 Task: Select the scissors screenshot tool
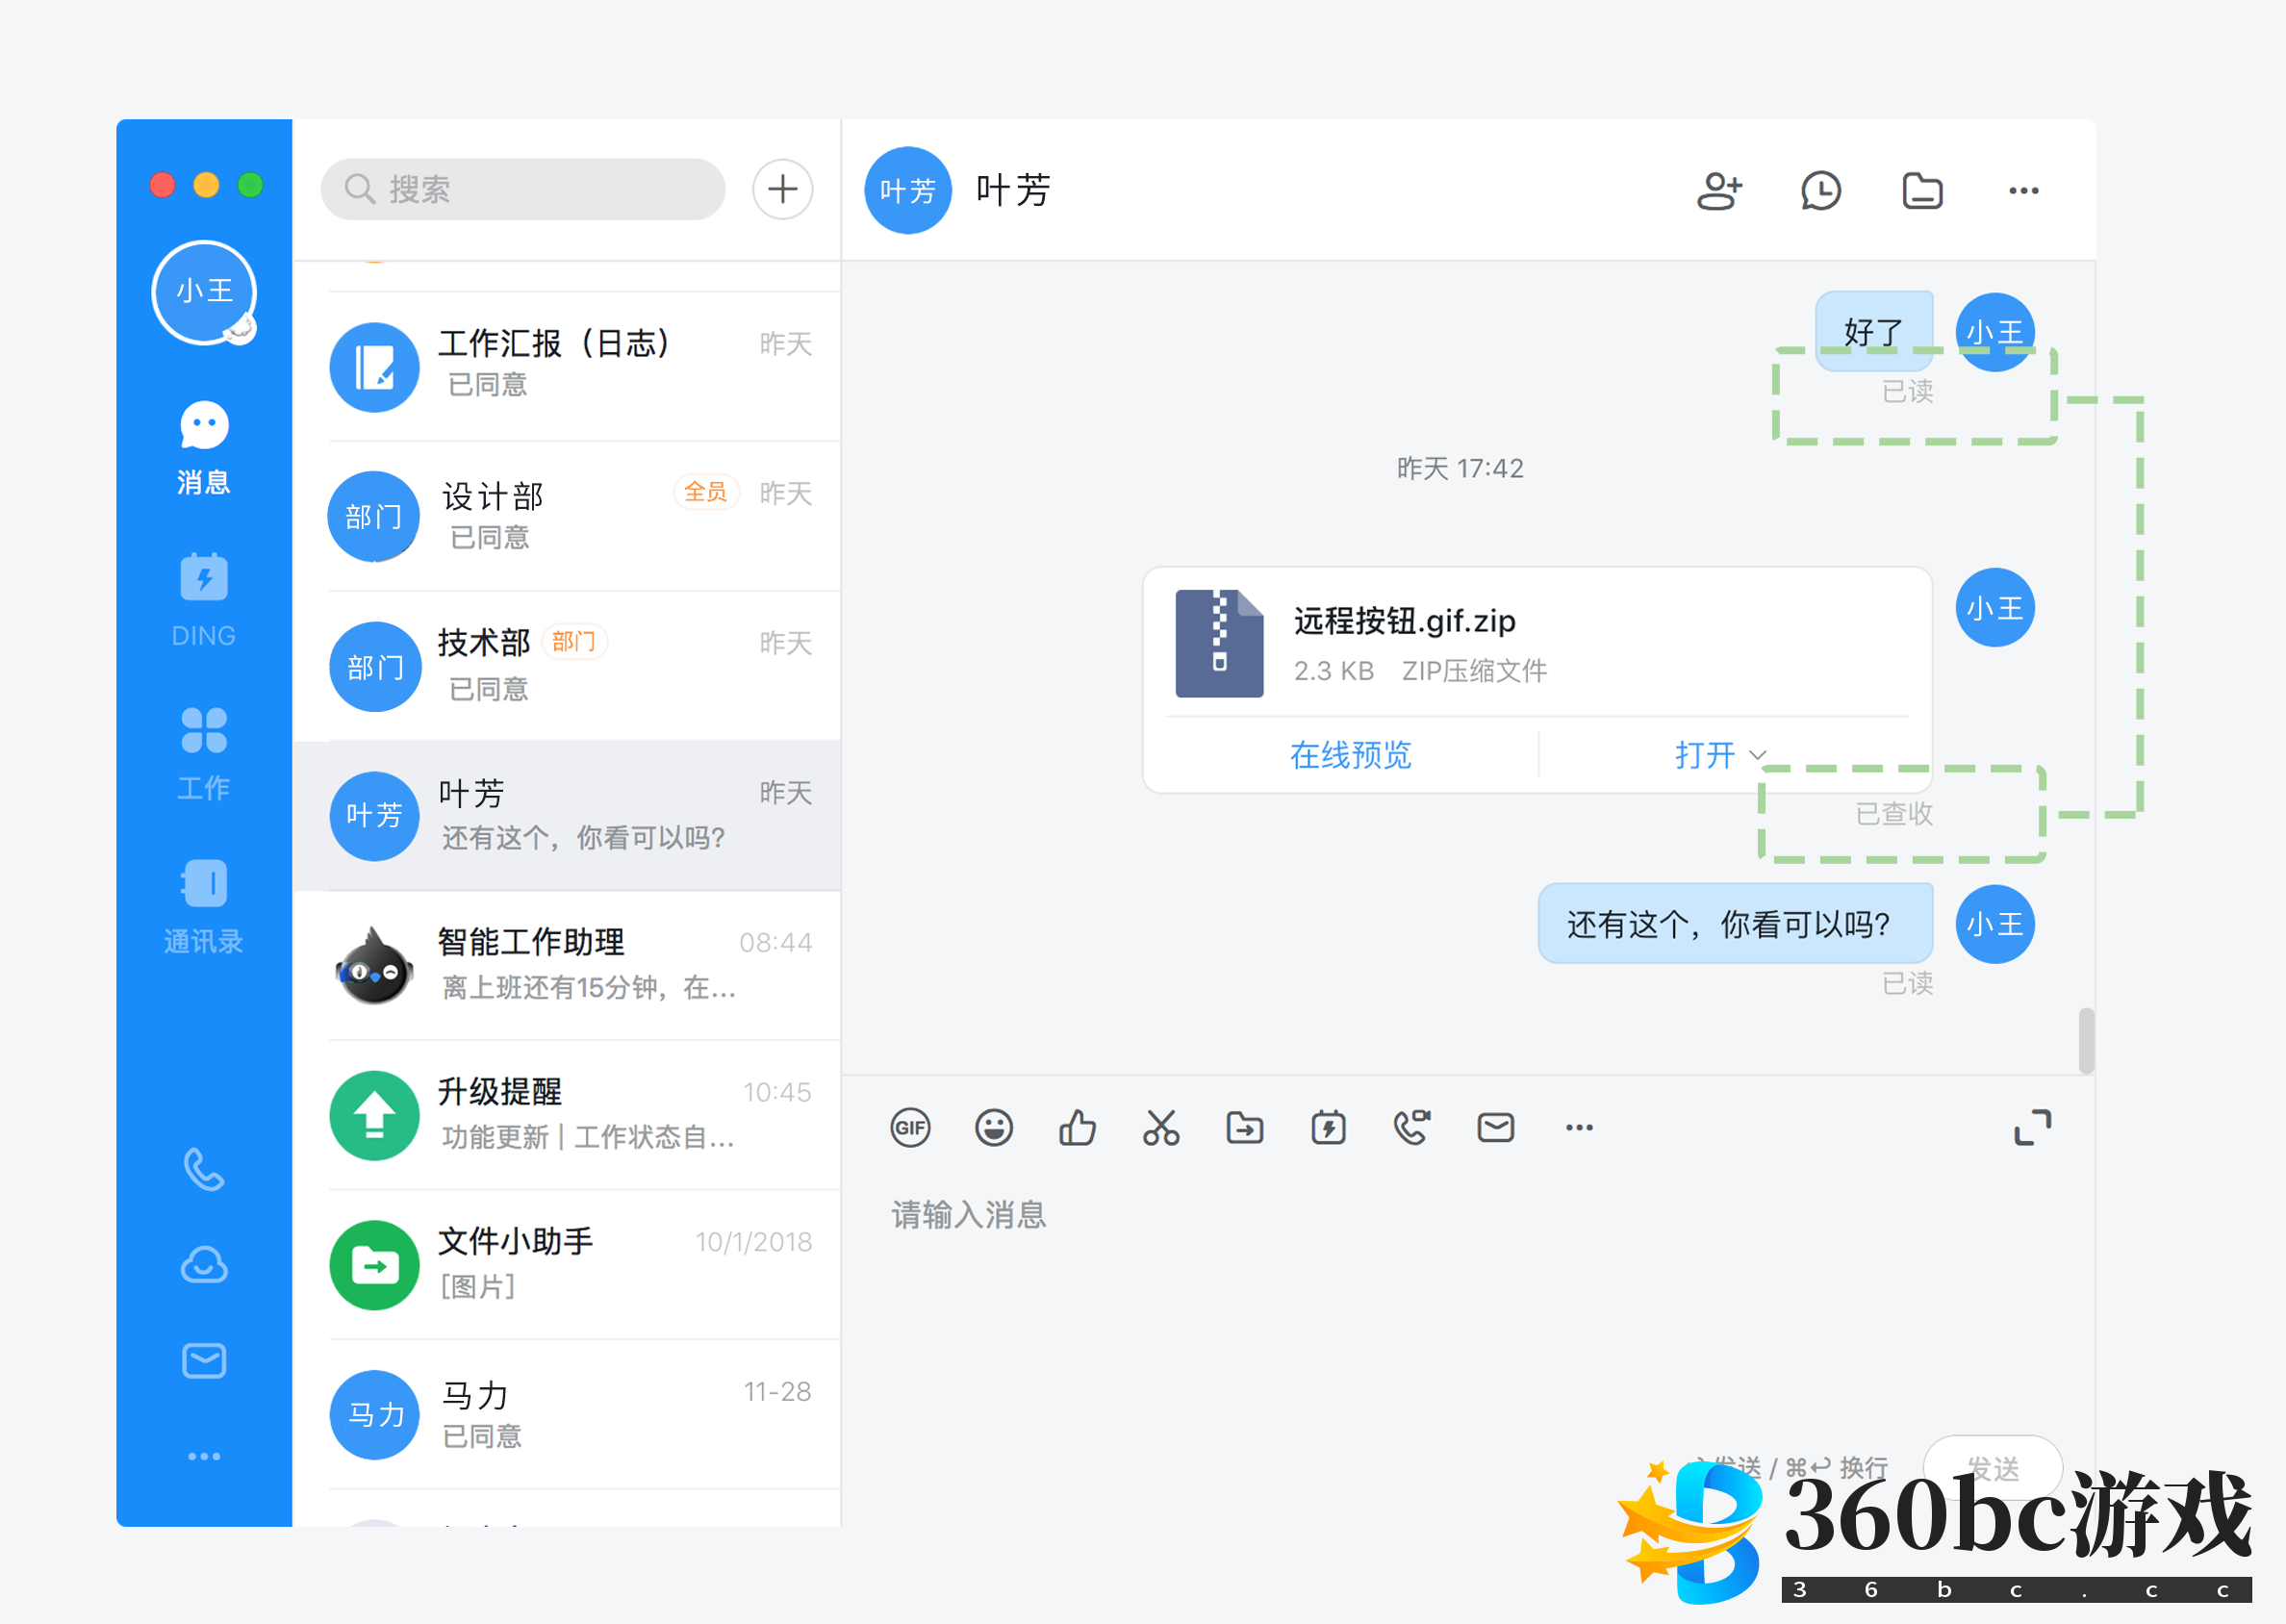[x=1161, y=1128]
